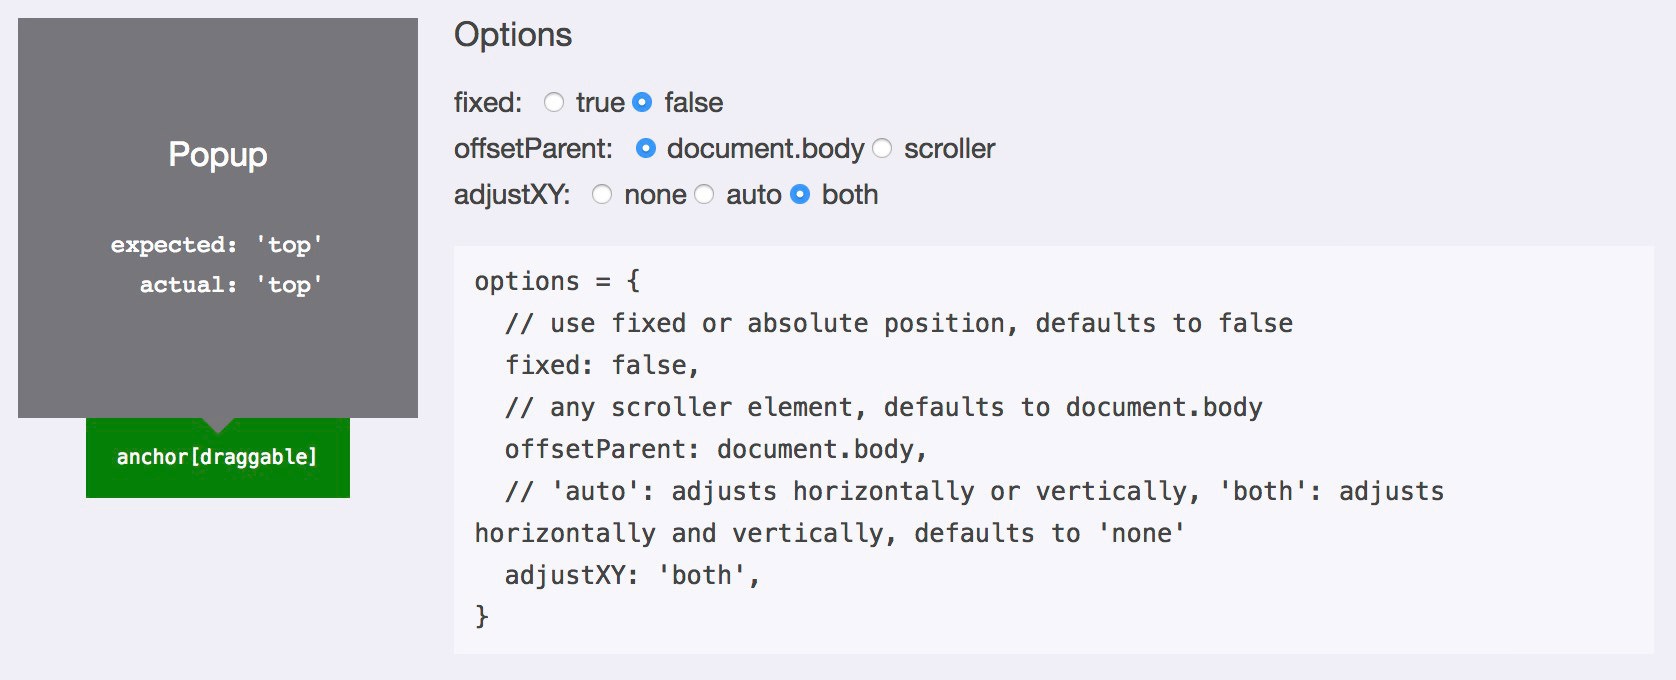This screenshot has height=680, width=1676.
Task: Select the fixed 'false' radio button
Action: tap(643, 102)
